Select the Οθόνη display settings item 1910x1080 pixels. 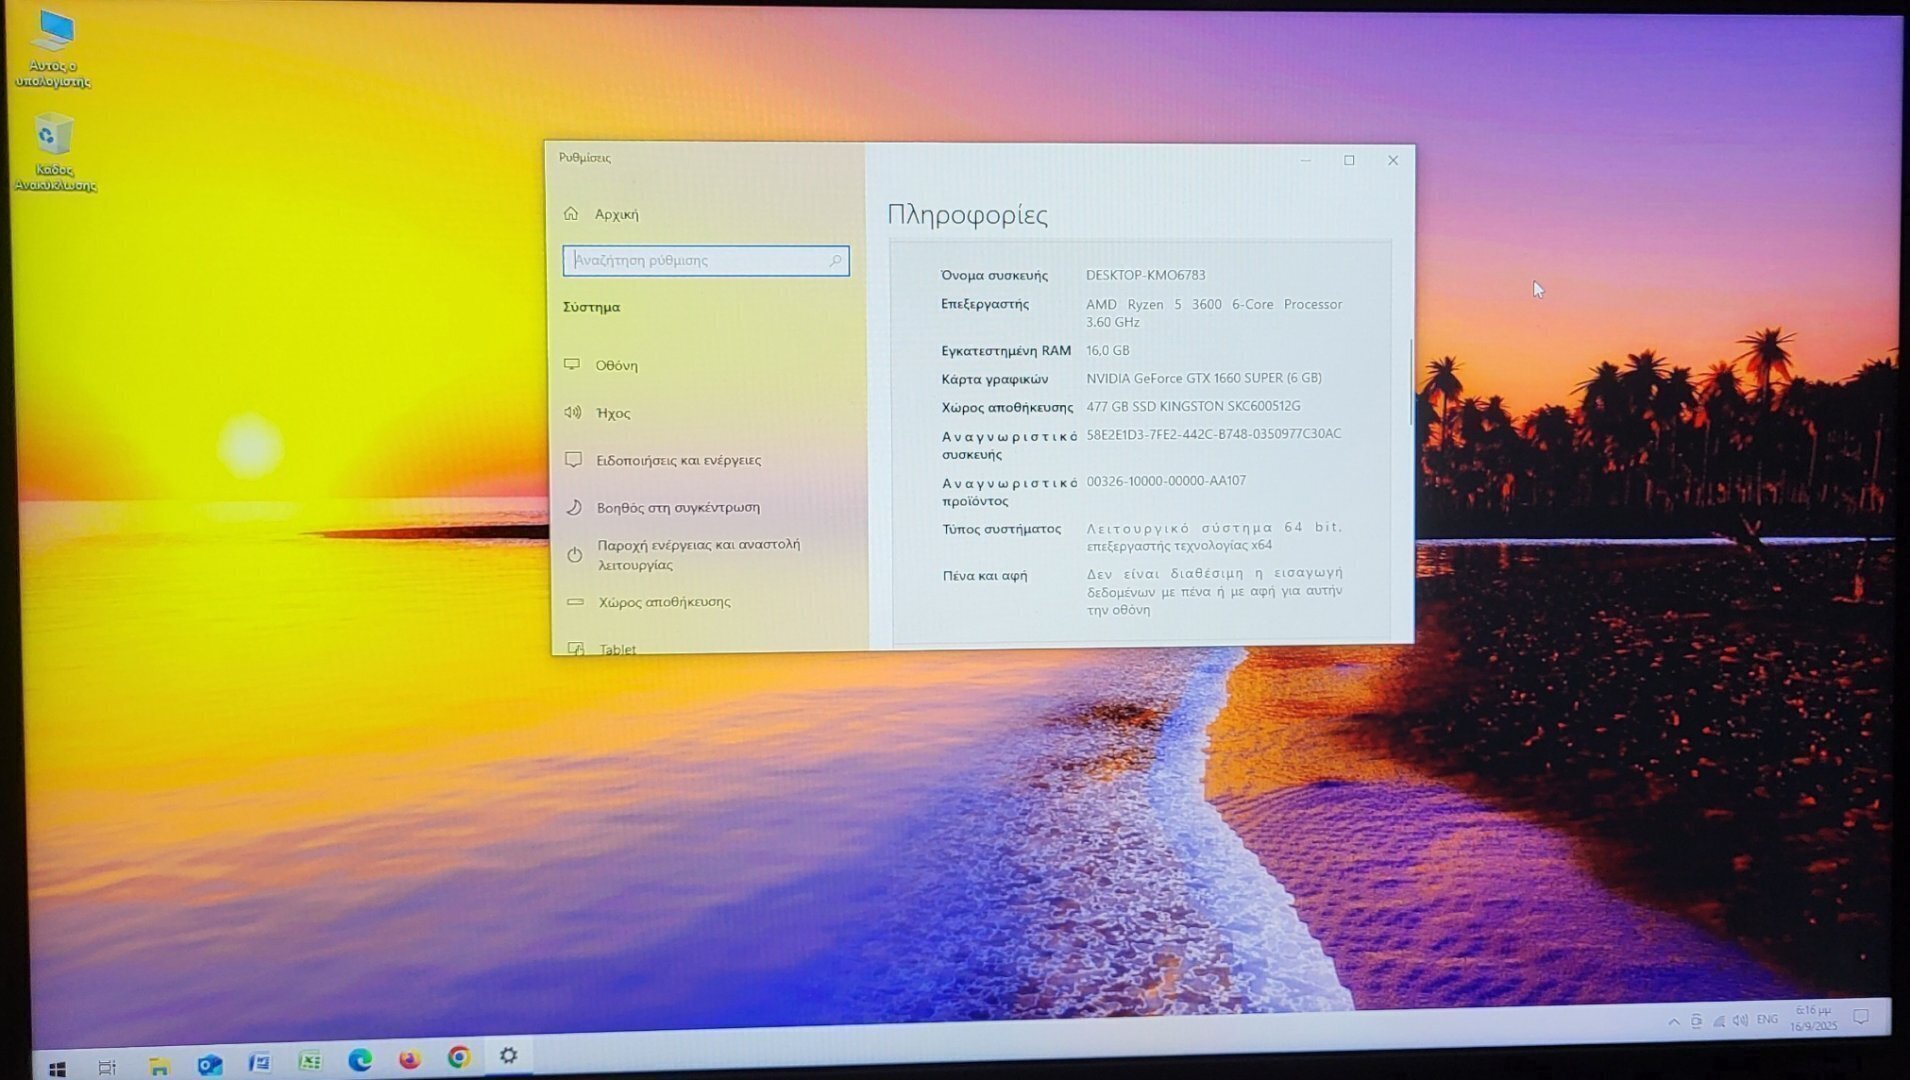[x=616, y=366]
